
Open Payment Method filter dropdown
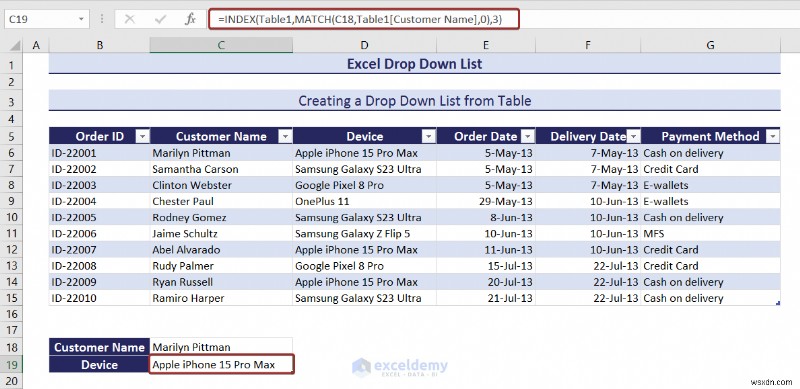pos(773,136)
